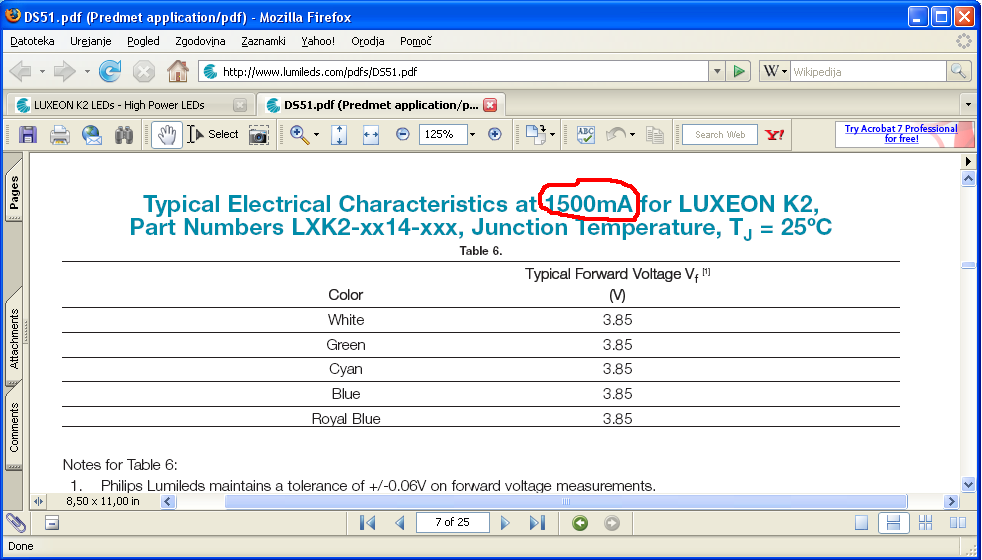
Task: Run the ABC spell check tool
Action: tap(586, 135)
